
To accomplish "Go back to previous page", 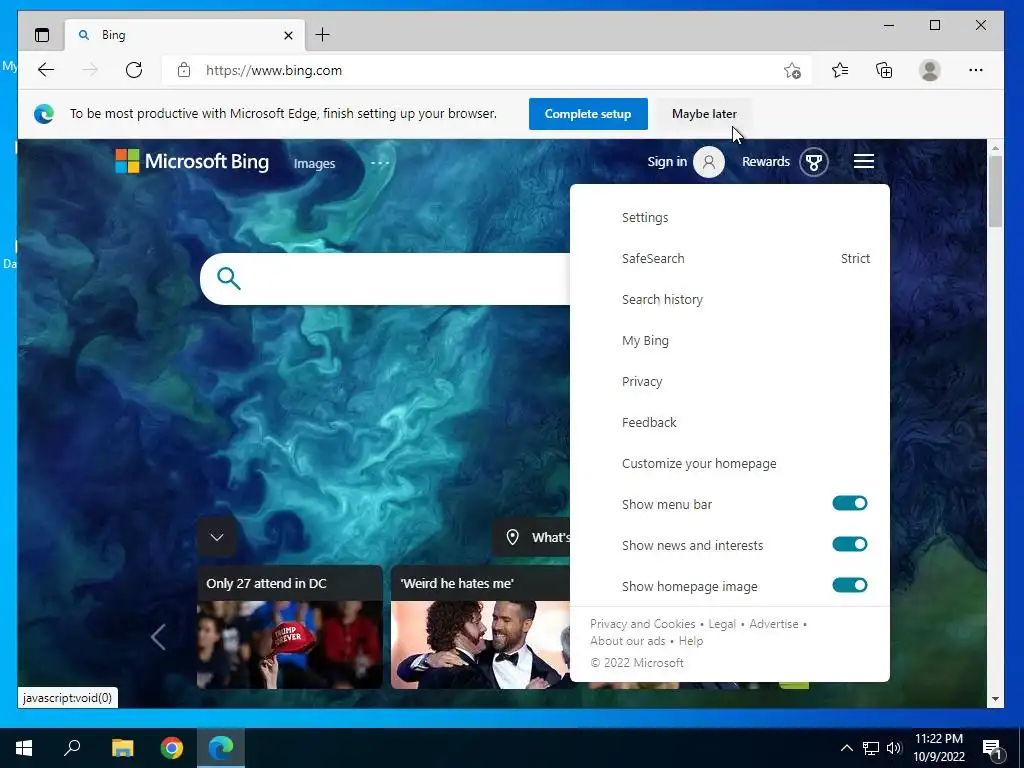I will point(46,70).
